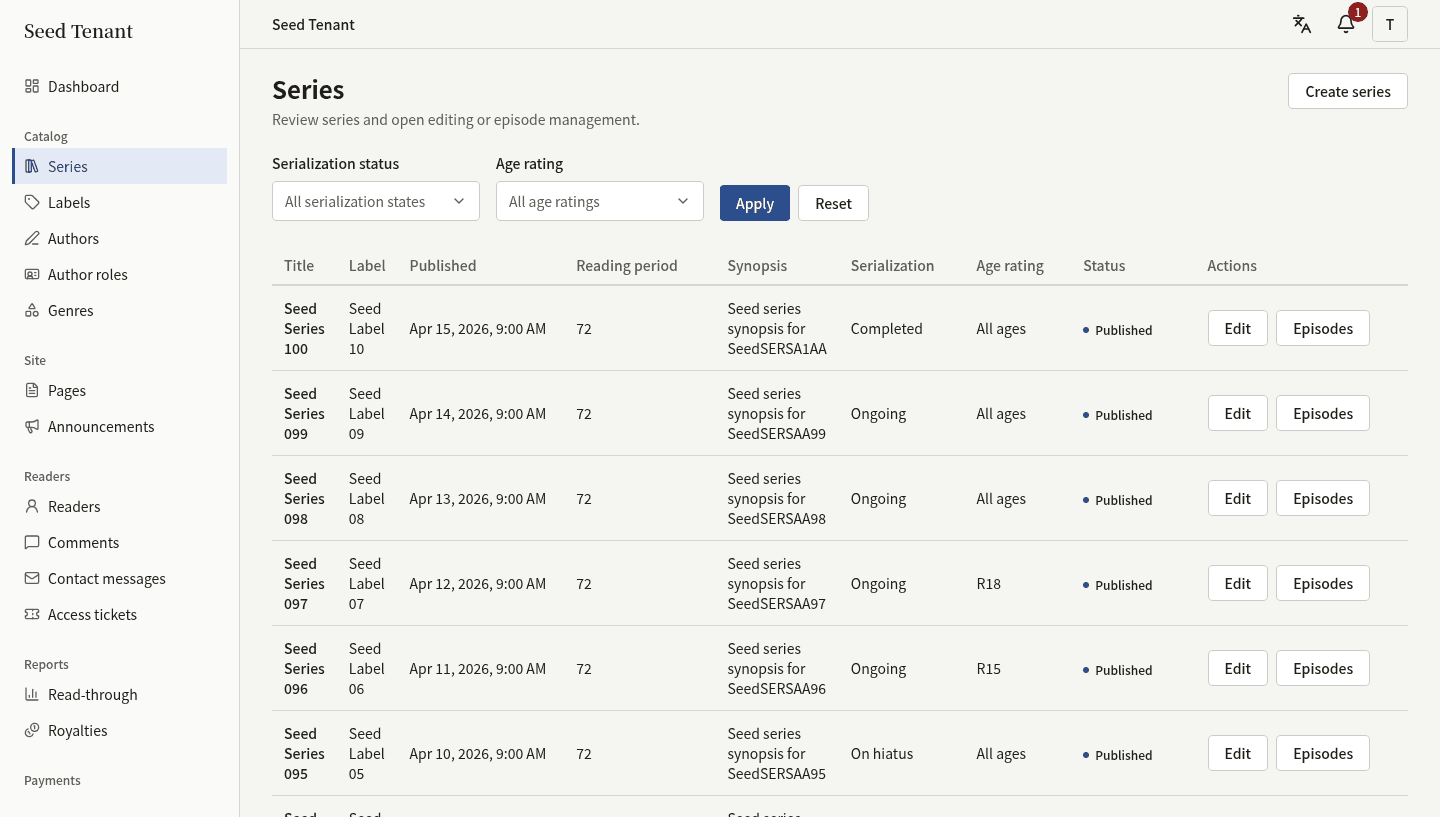Open notifications bell with 1 alert
This screenshot has width=1440, height=817.
pos(1346,24)
